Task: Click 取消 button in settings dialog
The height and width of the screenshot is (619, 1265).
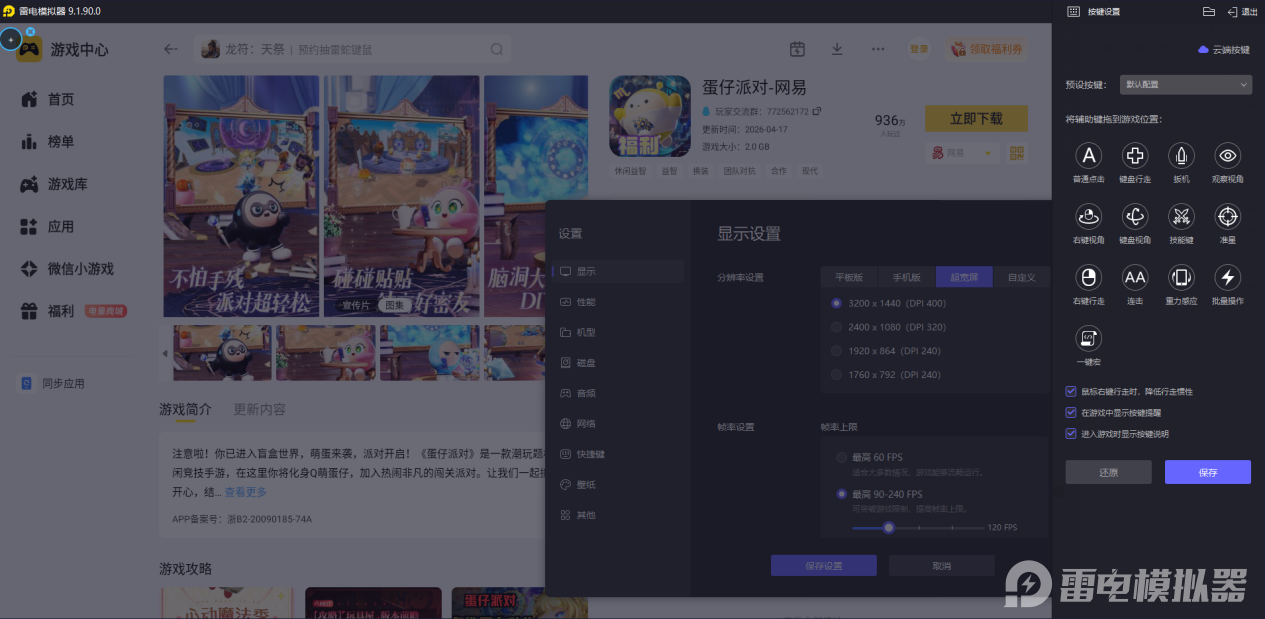Action: pos(942,566)
